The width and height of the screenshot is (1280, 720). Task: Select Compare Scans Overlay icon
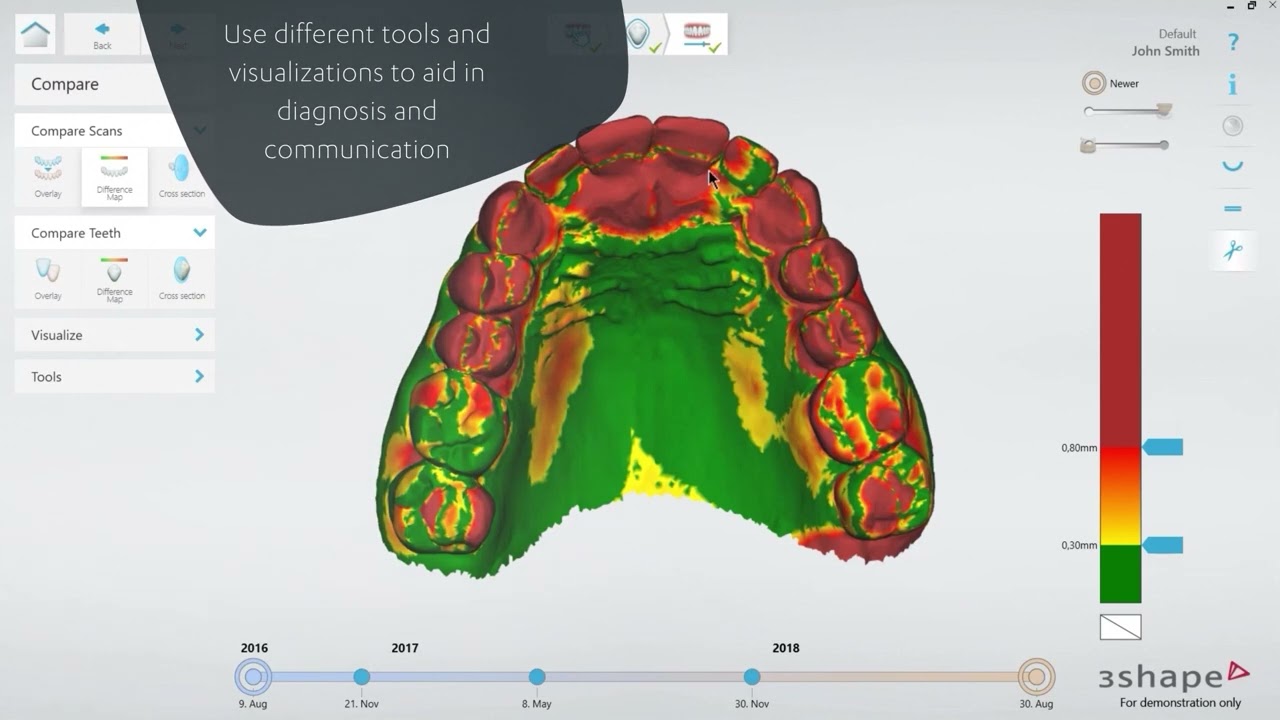pos(48,176)
